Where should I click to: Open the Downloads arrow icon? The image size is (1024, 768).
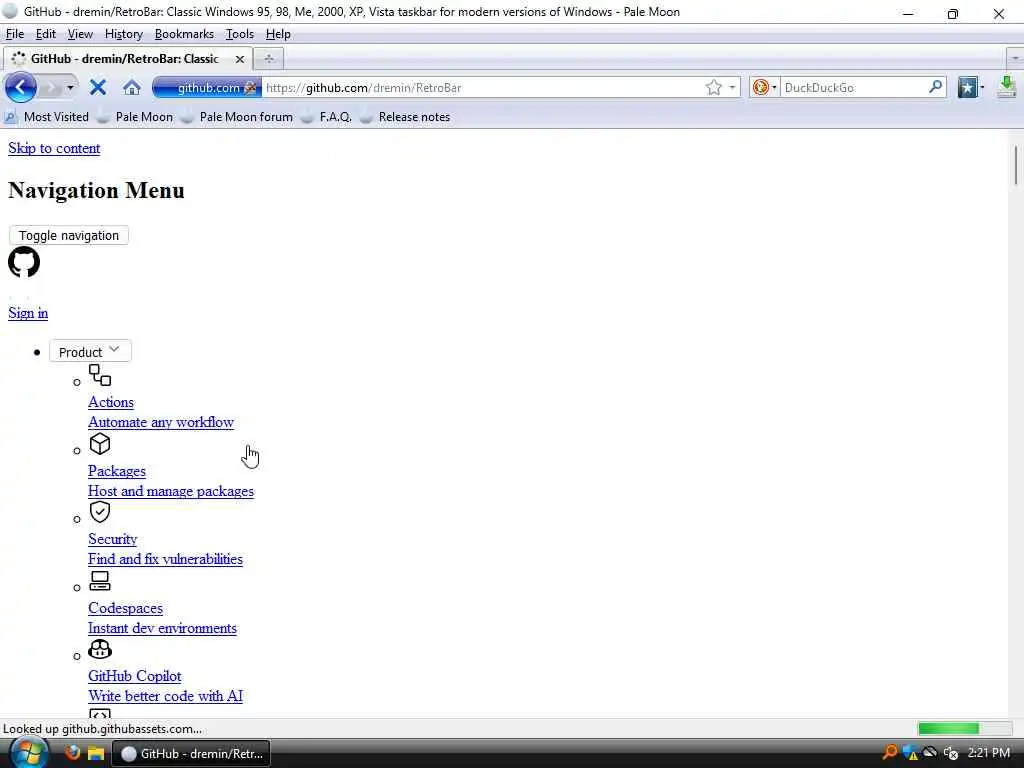pyautogui.click(x=1006, y=87)
